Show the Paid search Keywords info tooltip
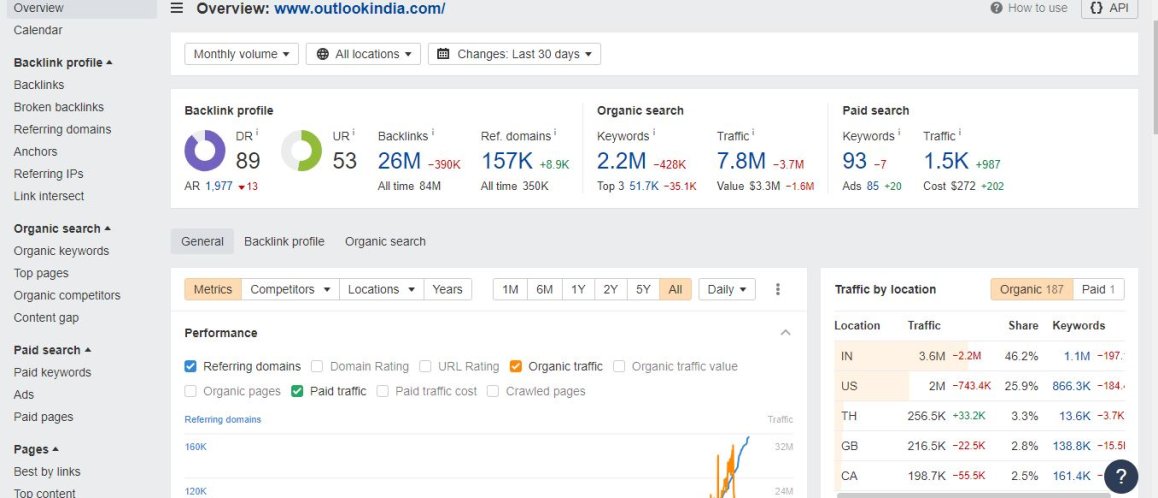Screen dimensions: 1158x498 pyautogui.click(x=899, y=133)
